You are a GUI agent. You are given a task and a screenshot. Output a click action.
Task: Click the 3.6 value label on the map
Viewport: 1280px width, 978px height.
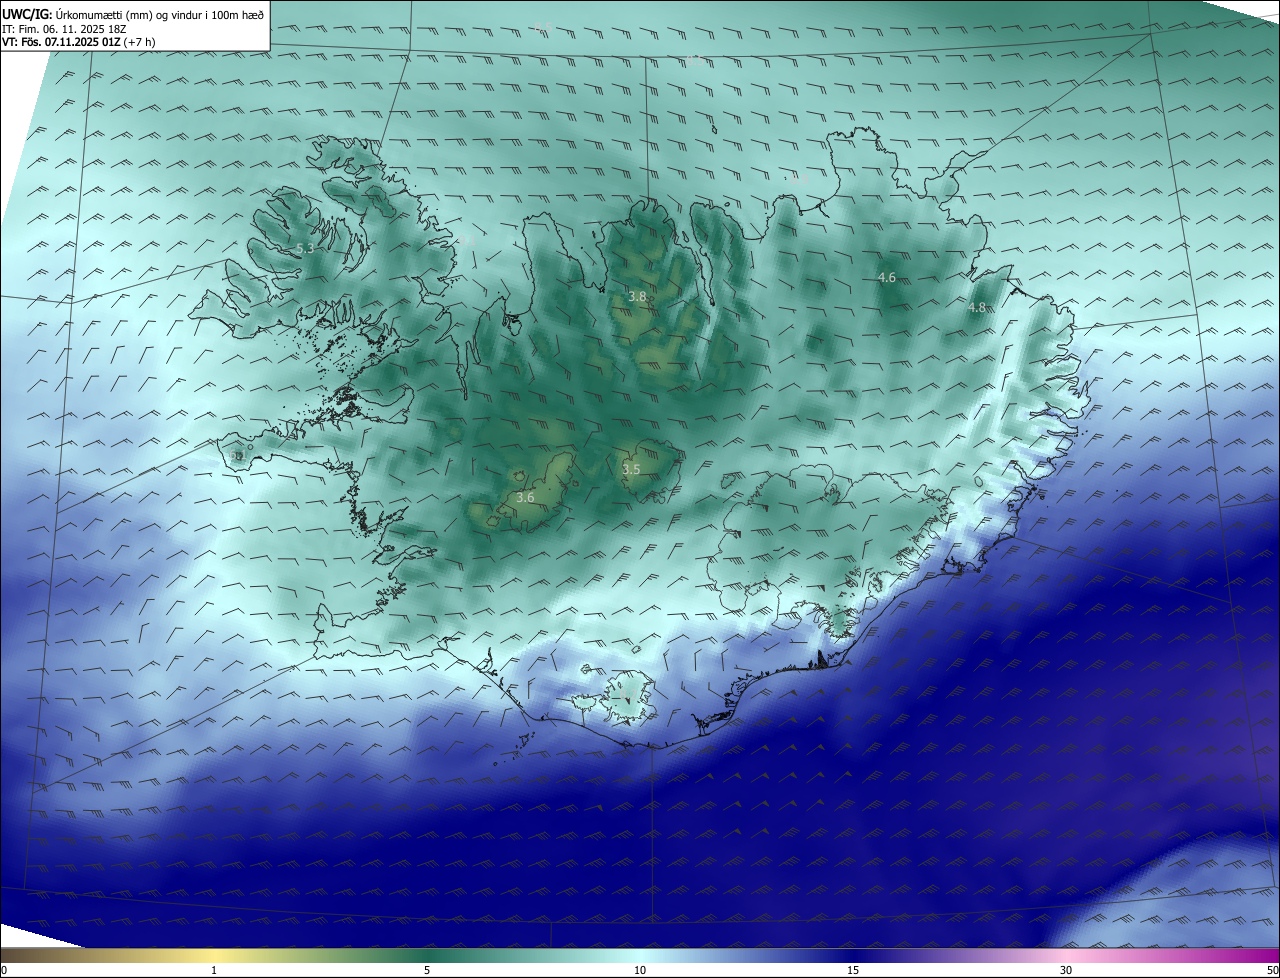tap(525, 497)
